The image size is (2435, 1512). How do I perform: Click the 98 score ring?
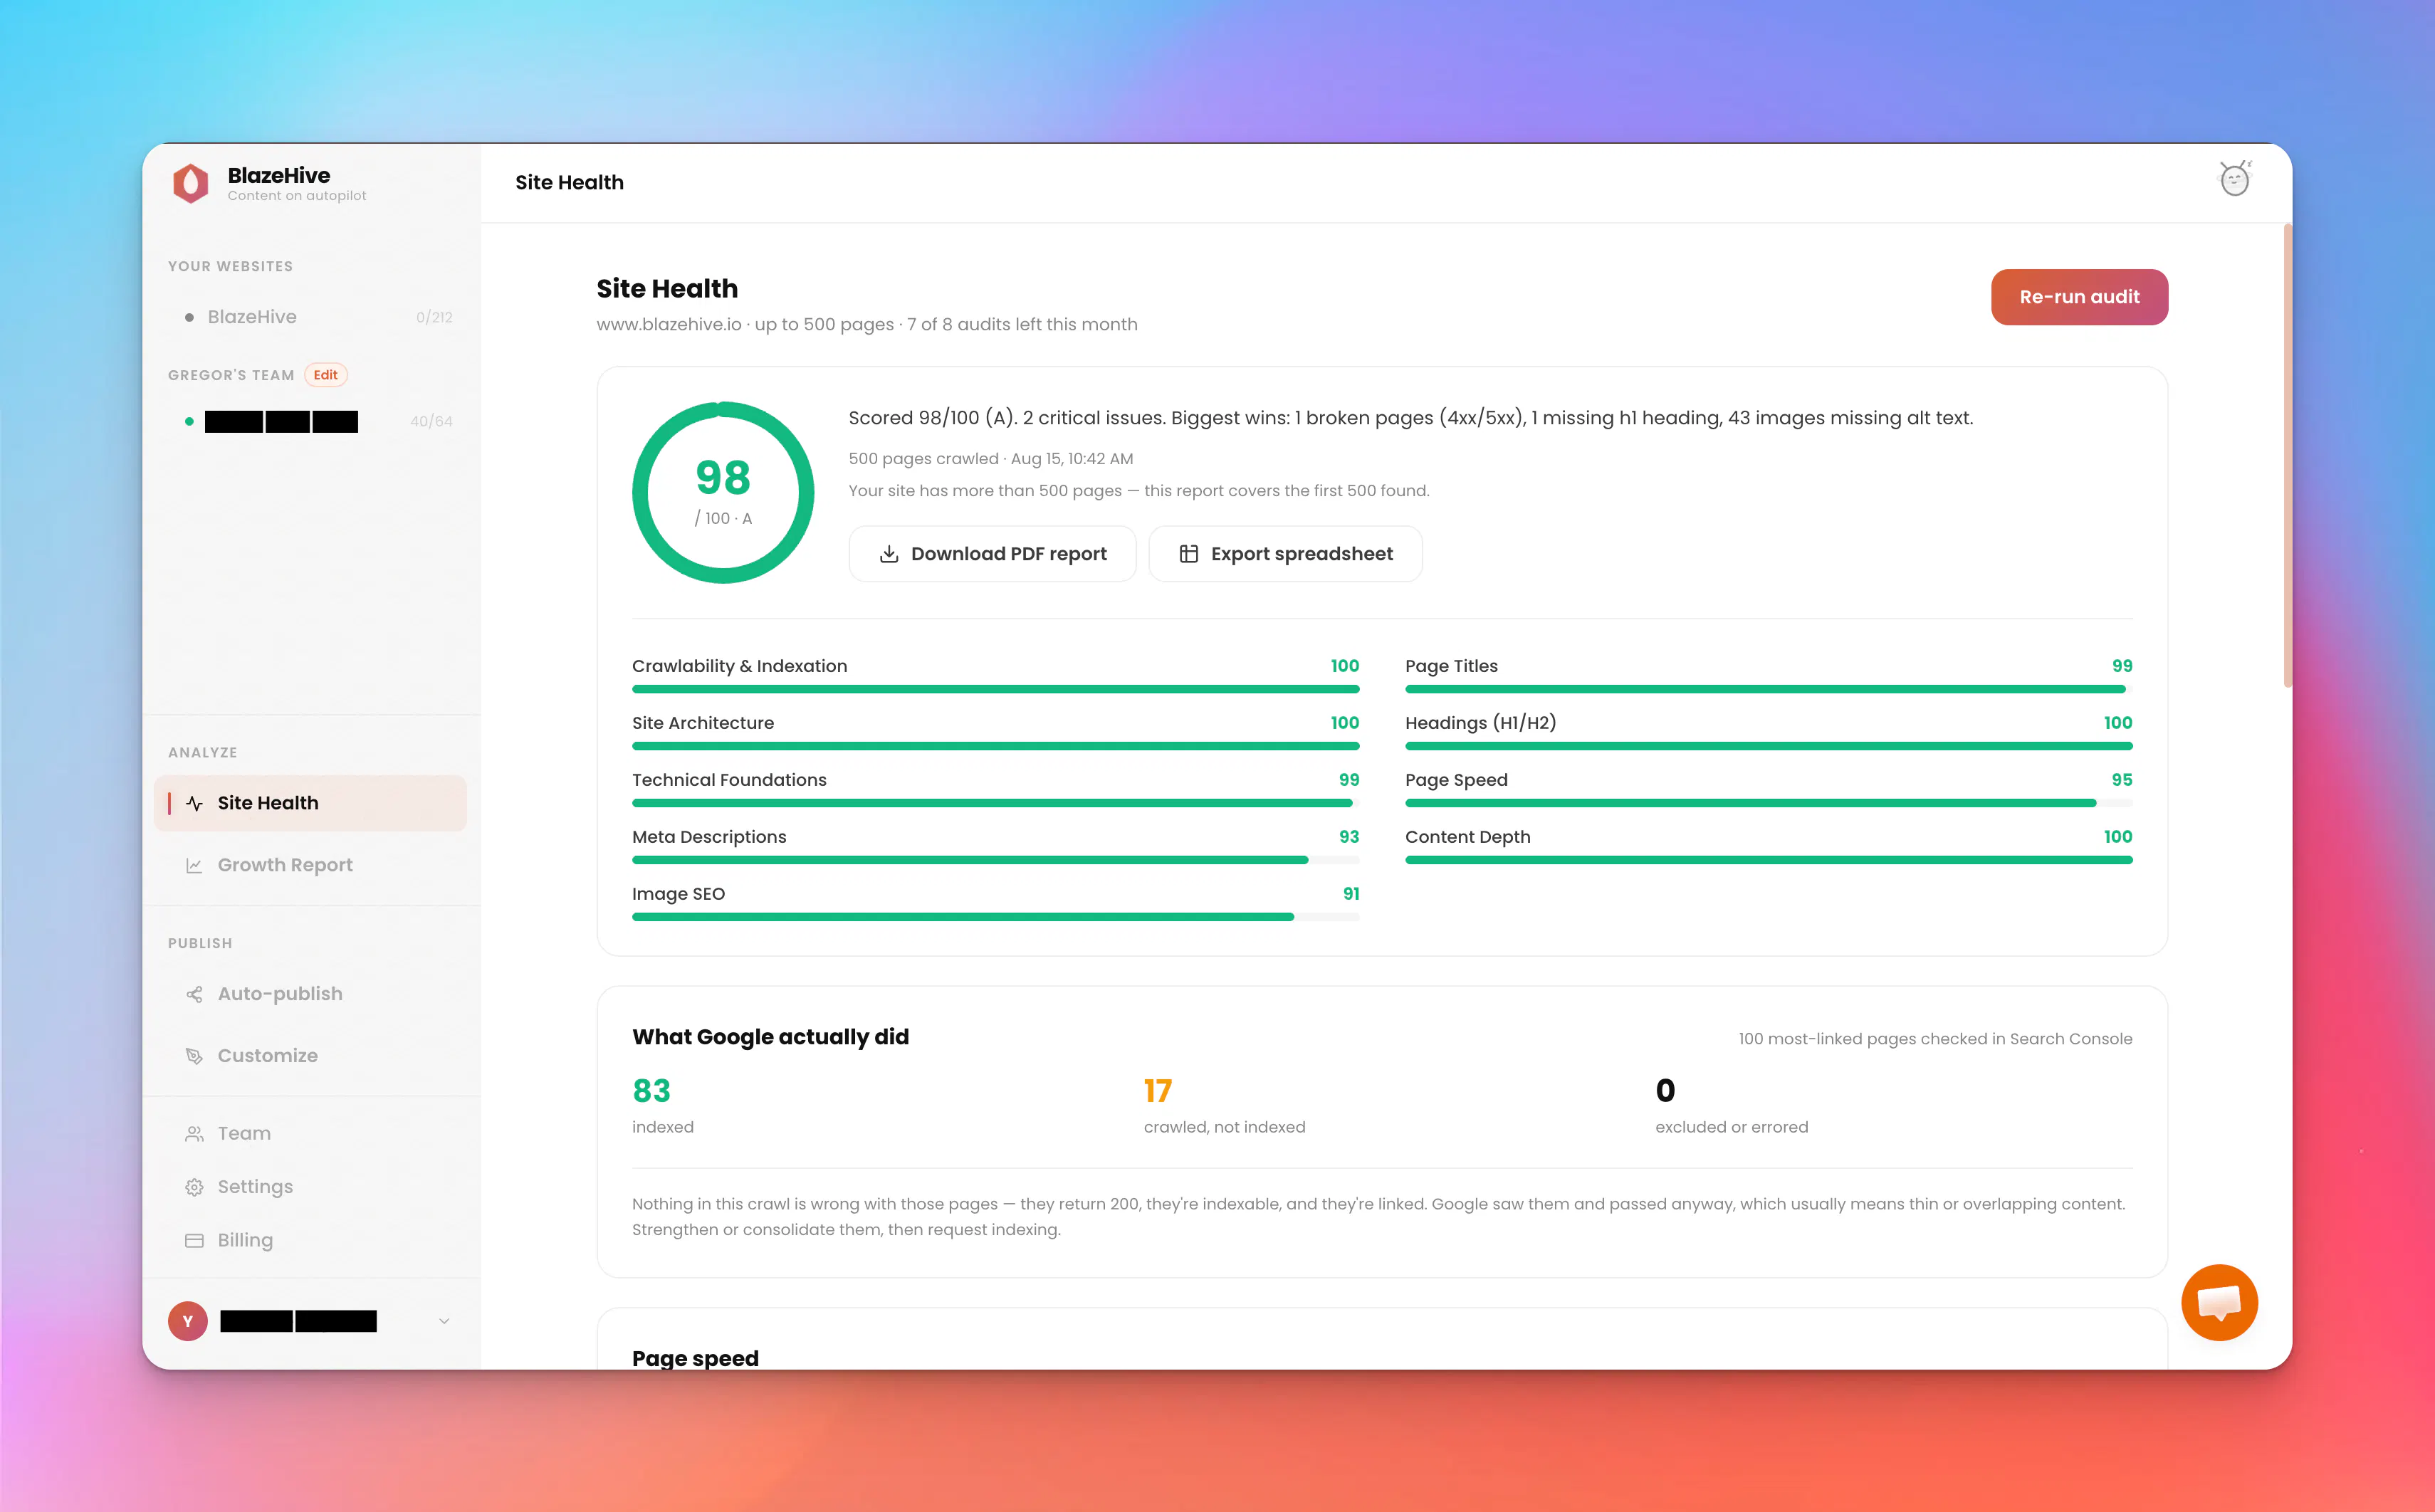[723, 492]
